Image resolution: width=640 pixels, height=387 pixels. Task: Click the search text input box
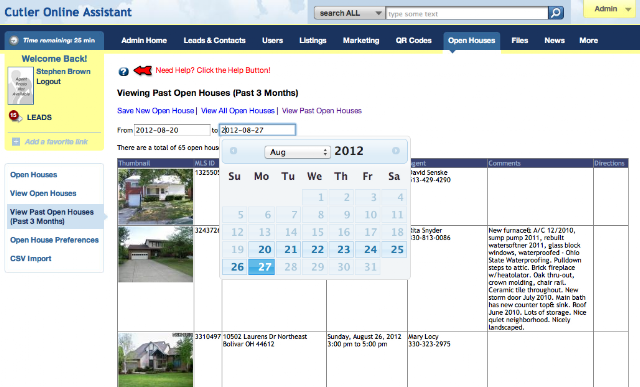pyautogui.click(x=467, y=13)
